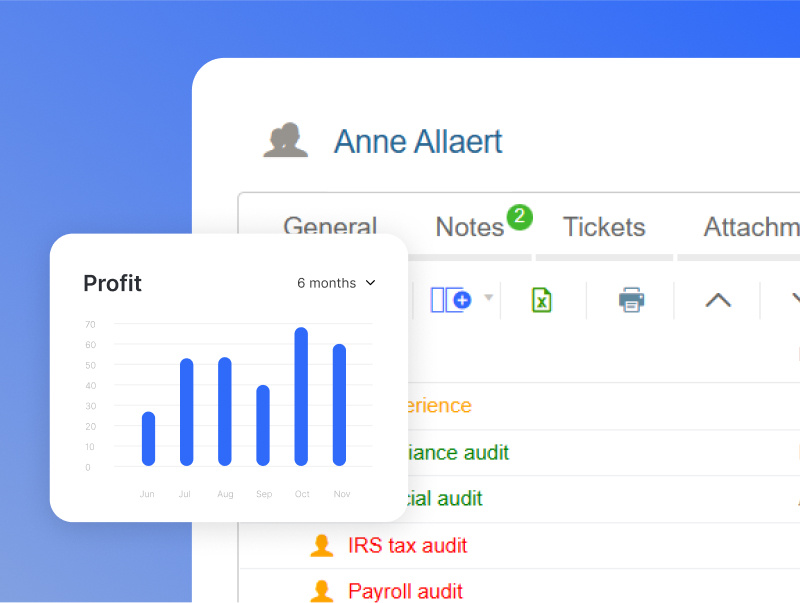Select the Nov bar in the Profit chart
Screen dimensions: 800x603
(x=339, y=405)
